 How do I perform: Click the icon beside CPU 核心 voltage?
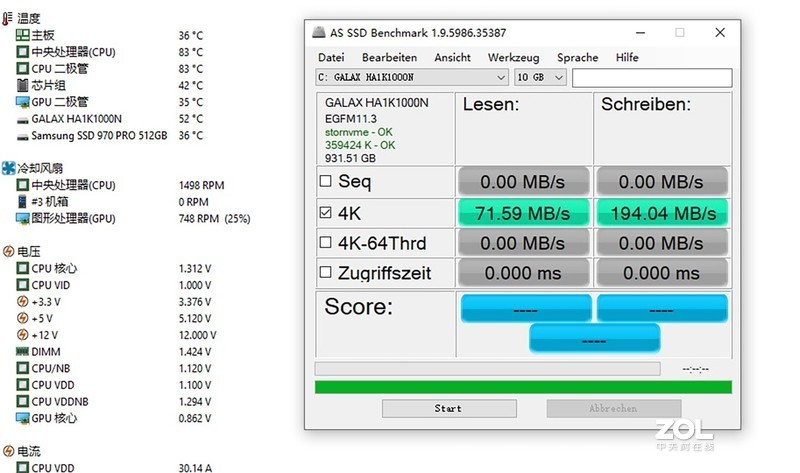(x=22, y=268)
